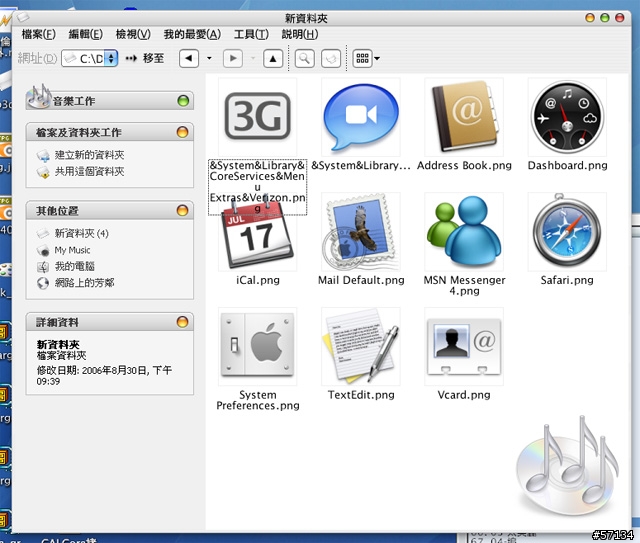Click the &System&Library... filename label
Viewport: 640px width, 543px height.
(x=361, y=165)
